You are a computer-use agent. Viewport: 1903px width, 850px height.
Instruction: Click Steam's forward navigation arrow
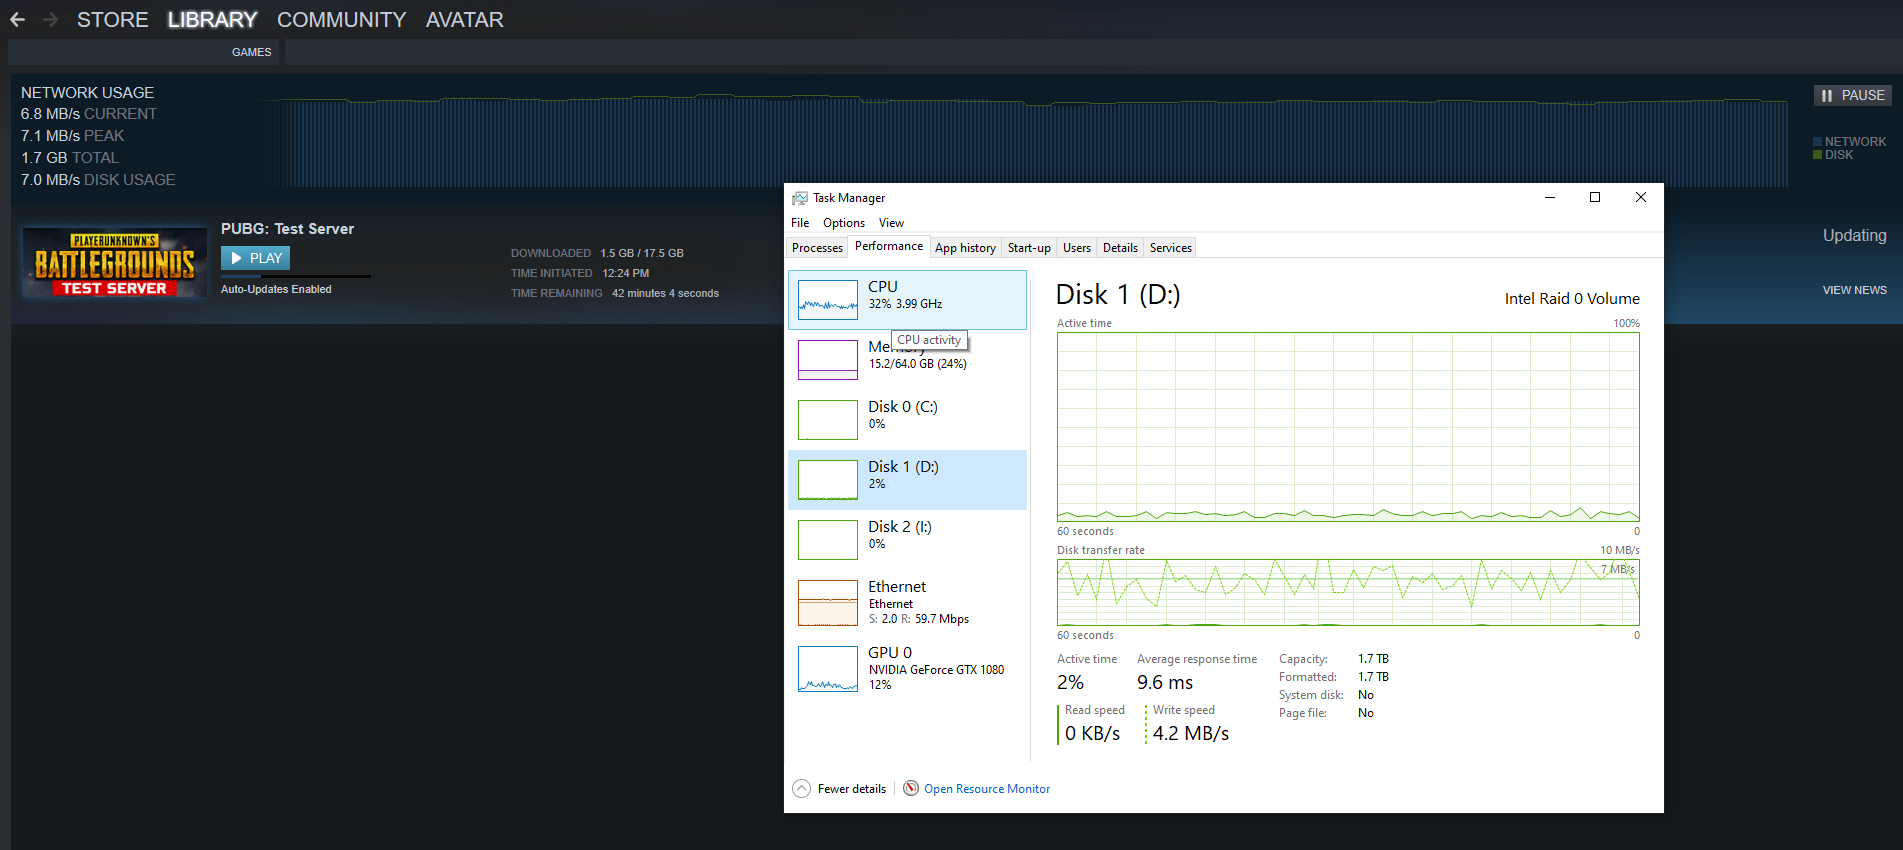click(50, 19)
